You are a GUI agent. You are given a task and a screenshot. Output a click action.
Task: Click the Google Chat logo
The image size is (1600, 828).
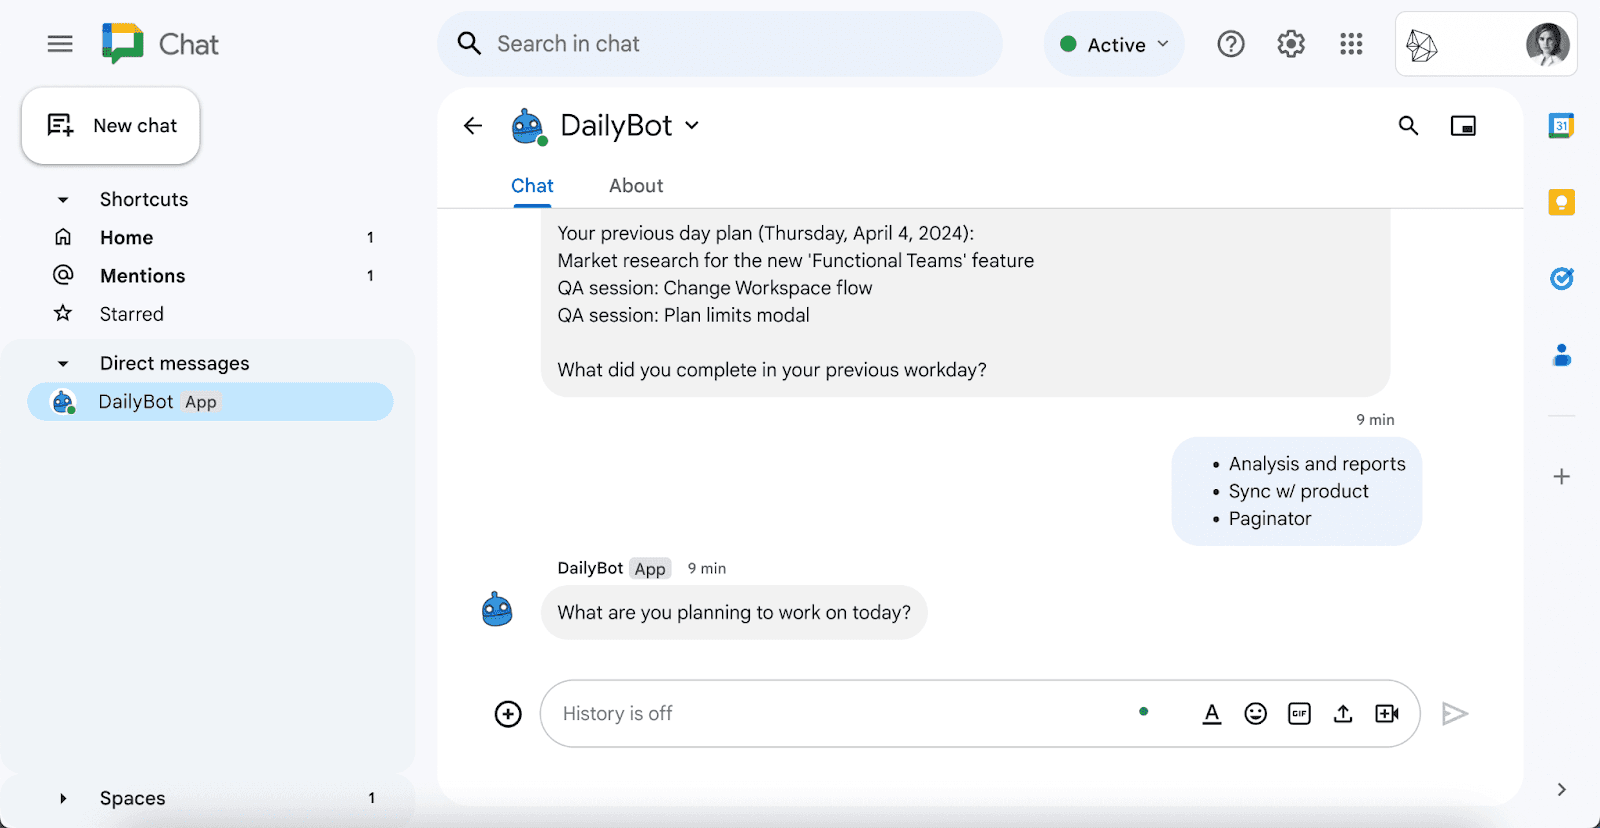(x=123, y=44)
